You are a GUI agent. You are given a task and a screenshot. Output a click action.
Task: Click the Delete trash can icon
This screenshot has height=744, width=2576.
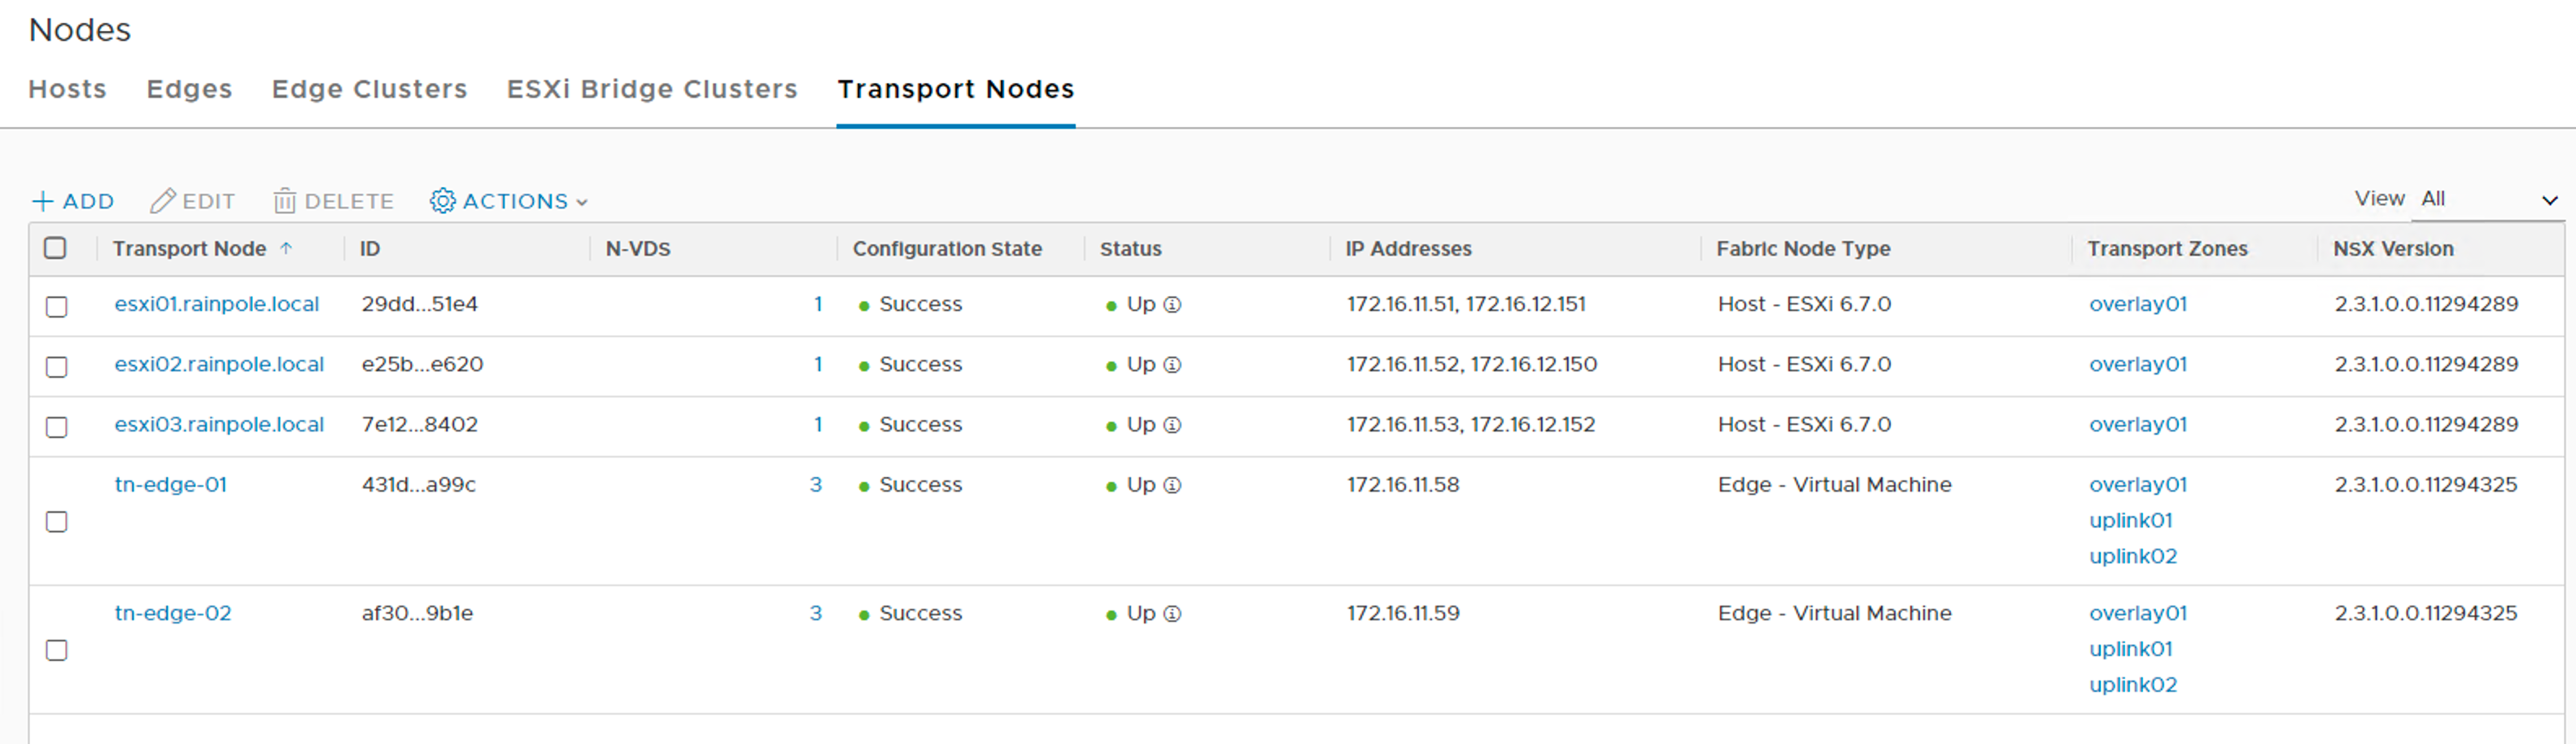pos(284,201)
